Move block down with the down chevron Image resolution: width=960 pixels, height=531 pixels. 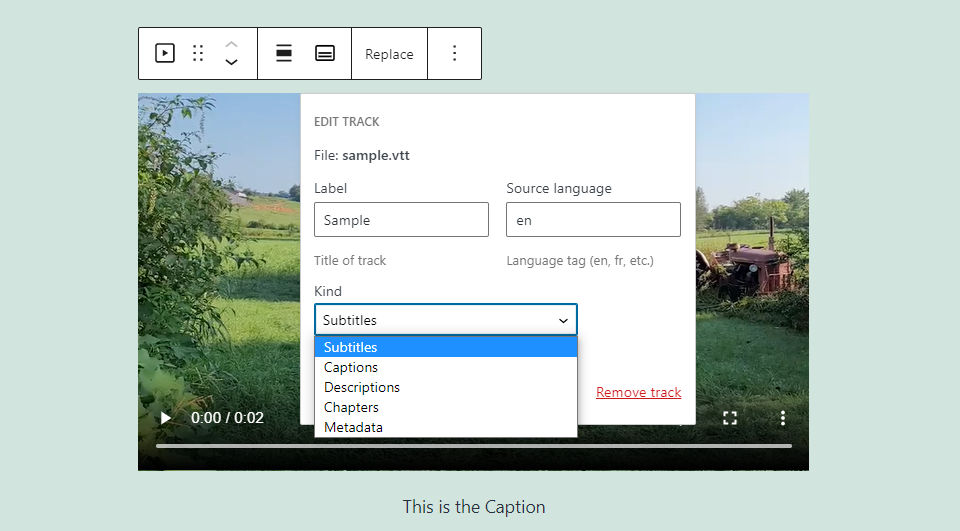pos(231,63)
